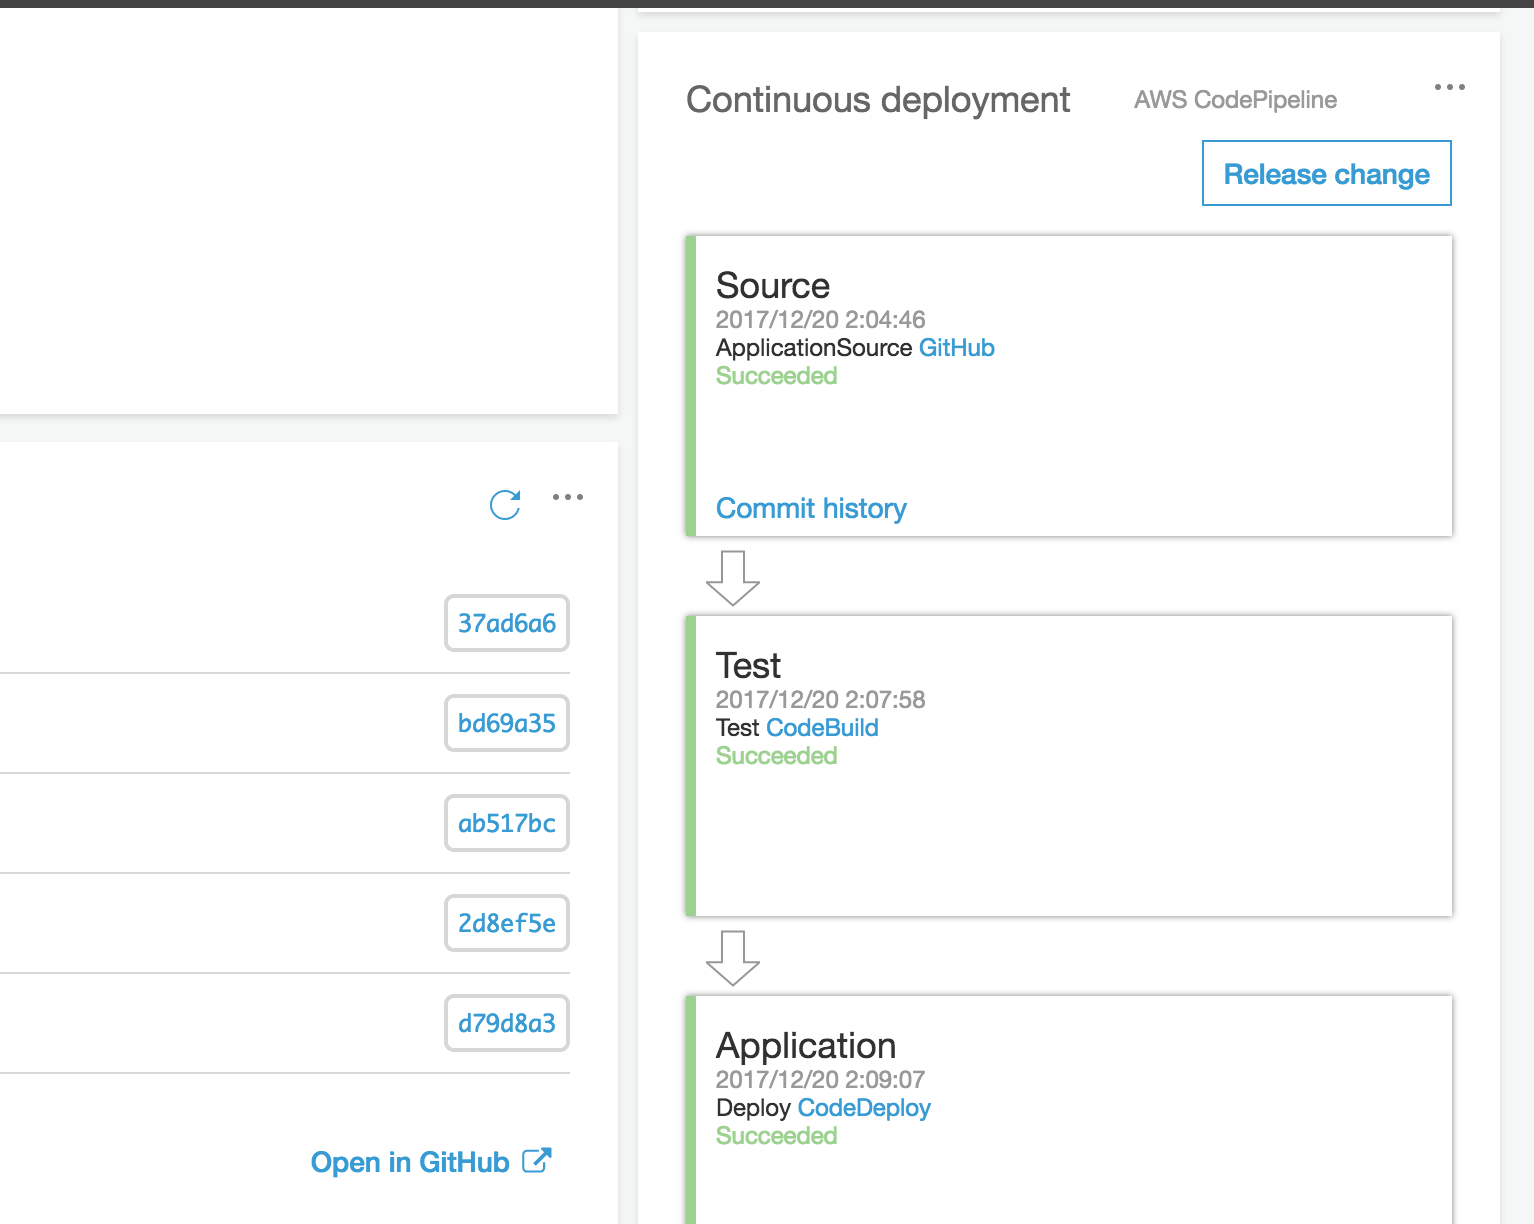This screenshot has height=1224, width=1534.
Task: Open GitHub from the Source stage
Action: coord(956,348)
